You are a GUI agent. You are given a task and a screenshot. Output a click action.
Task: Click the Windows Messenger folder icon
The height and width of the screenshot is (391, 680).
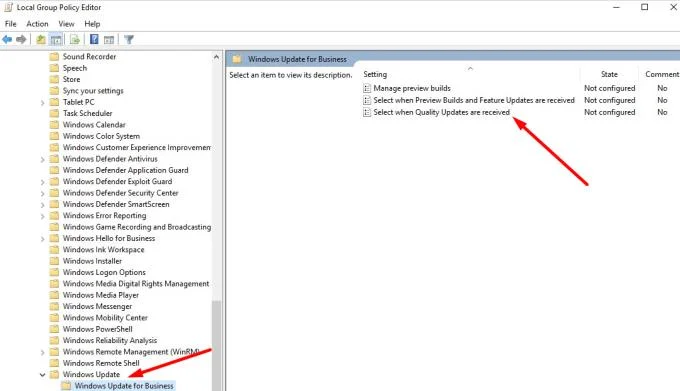[54, 306]
